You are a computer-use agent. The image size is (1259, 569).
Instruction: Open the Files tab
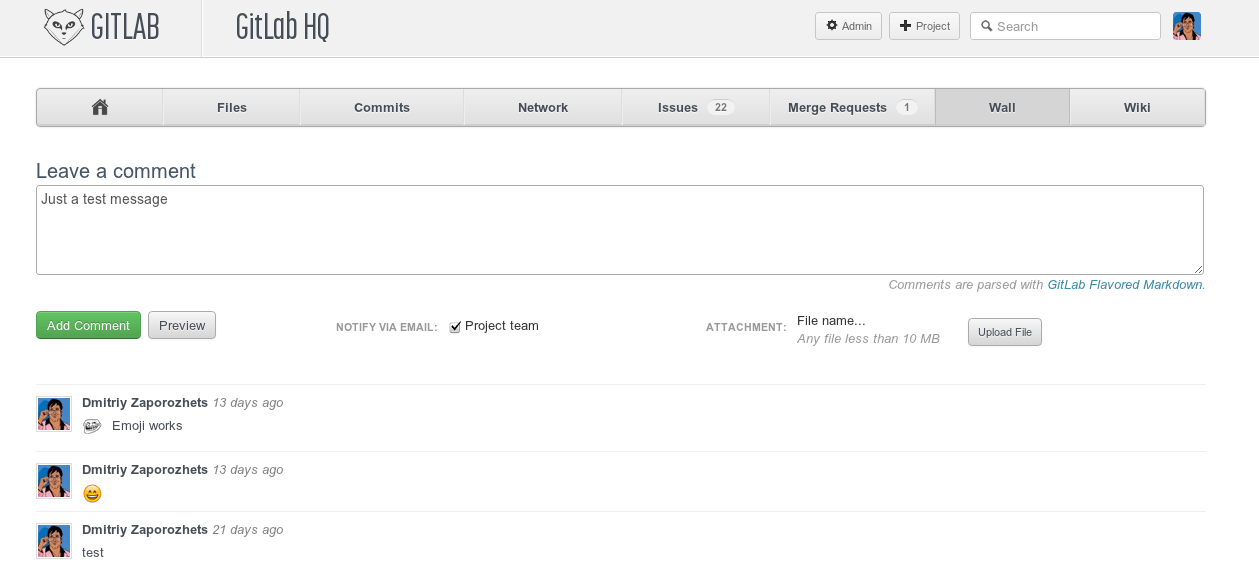pos(231,107)
